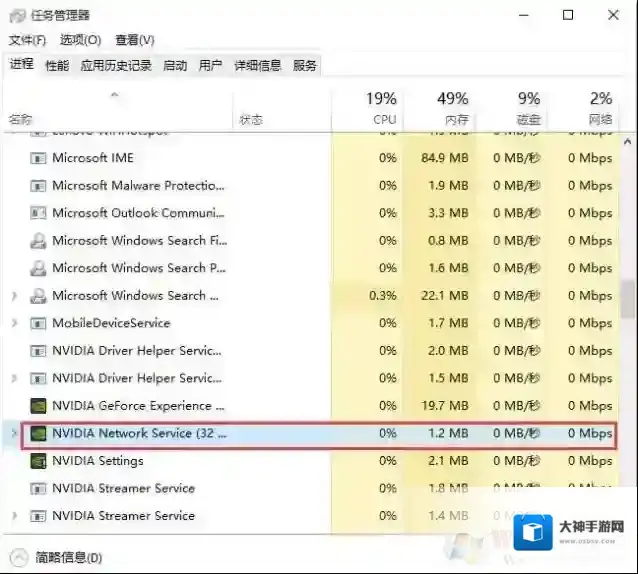Sort by the 49% 内存 column header
Image resolution: width=638 pixels, height=574 pixels.
pyautogui.click(x=439, y=110)
